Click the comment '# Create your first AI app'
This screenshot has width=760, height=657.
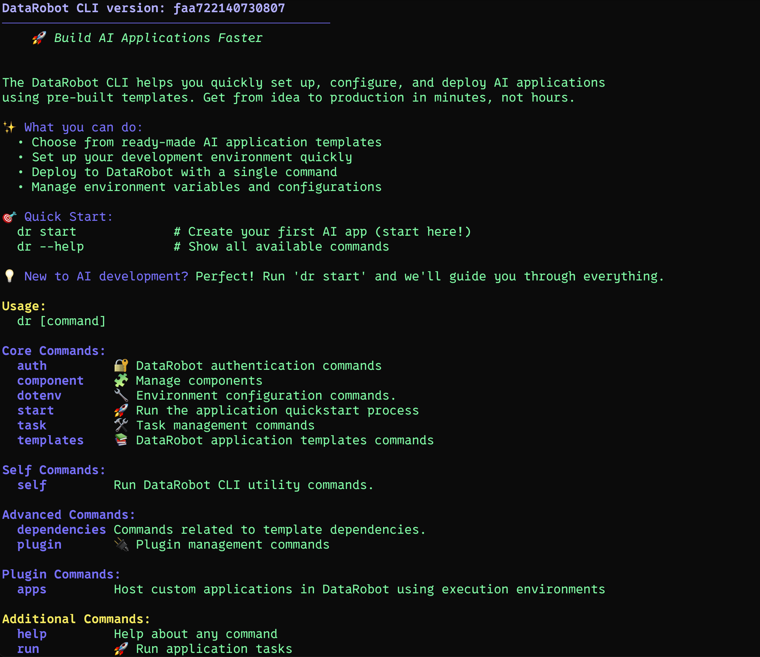(x=322, y=232)
